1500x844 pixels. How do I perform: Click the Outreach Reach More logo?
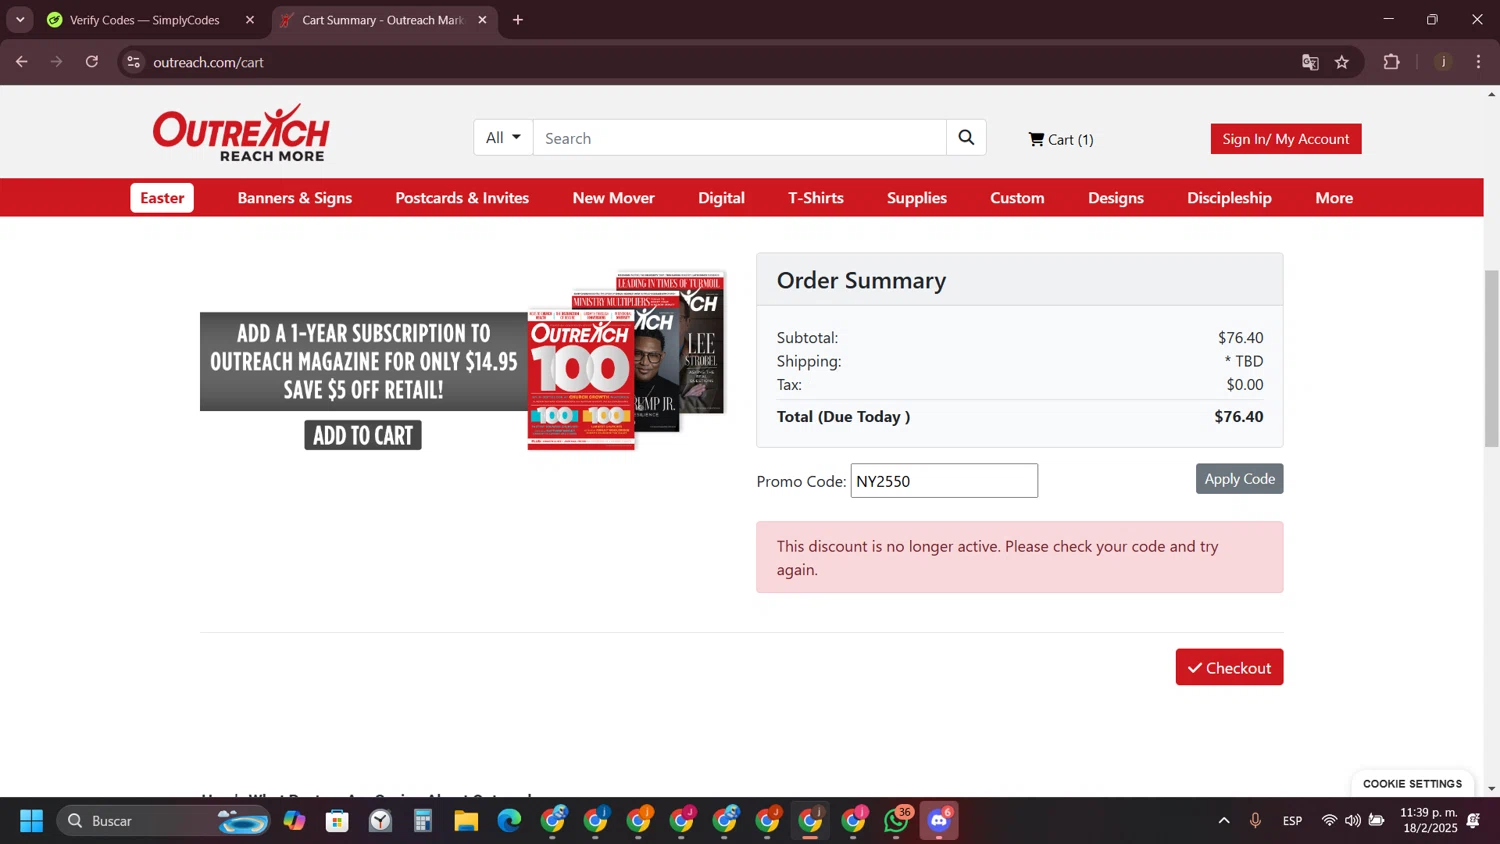click(241, 132)
